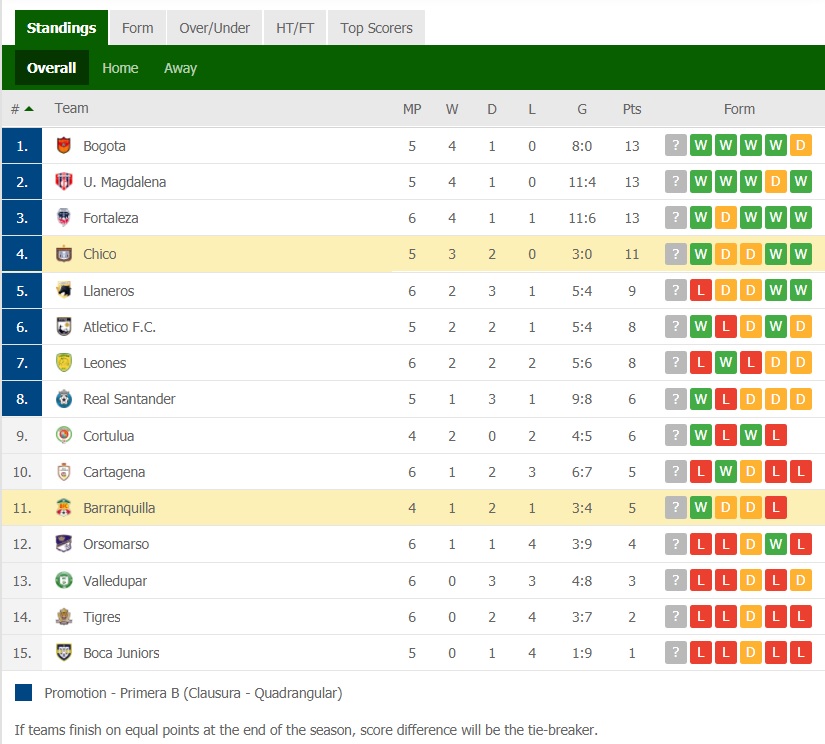
Task: Click the Leones yellow shield crest
Action: [64, 363]
